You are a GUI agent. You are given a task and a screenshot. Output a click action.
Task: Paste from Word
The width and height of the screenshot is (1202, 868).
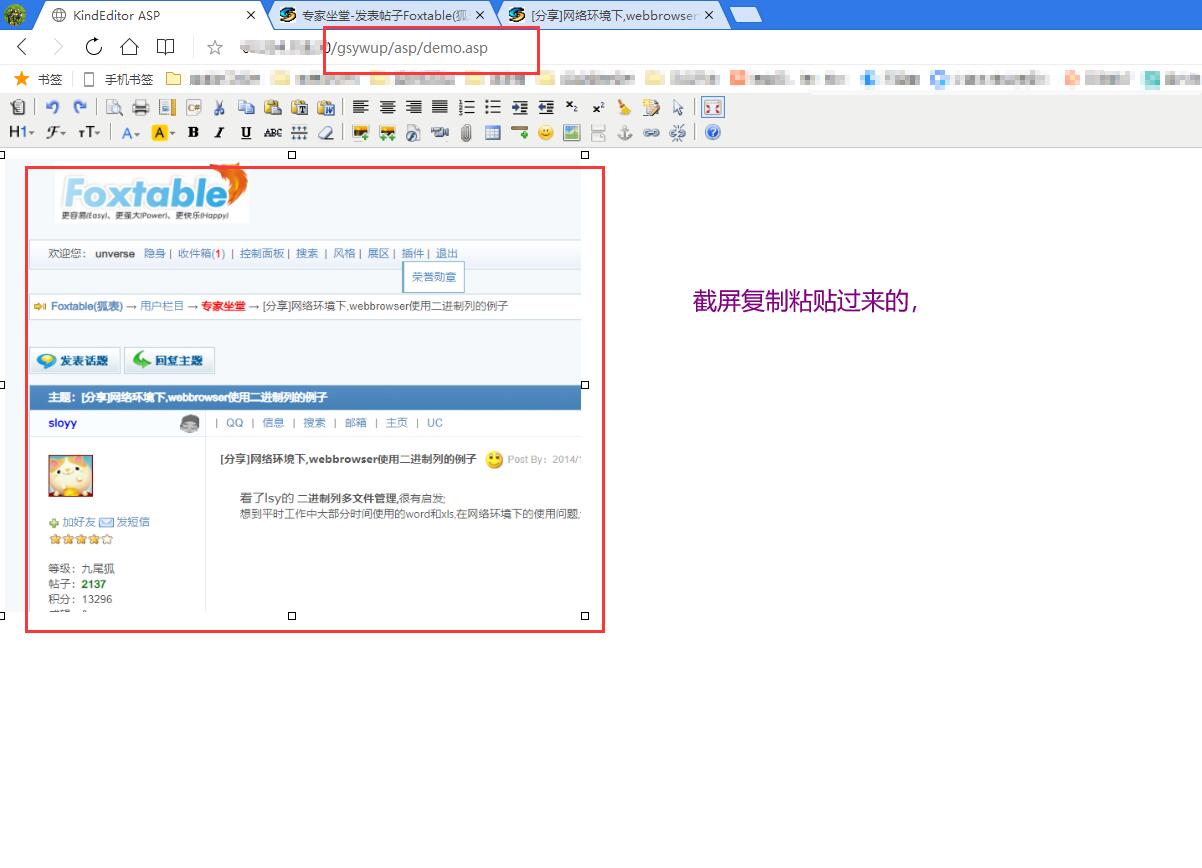click(x=325, y=107)
